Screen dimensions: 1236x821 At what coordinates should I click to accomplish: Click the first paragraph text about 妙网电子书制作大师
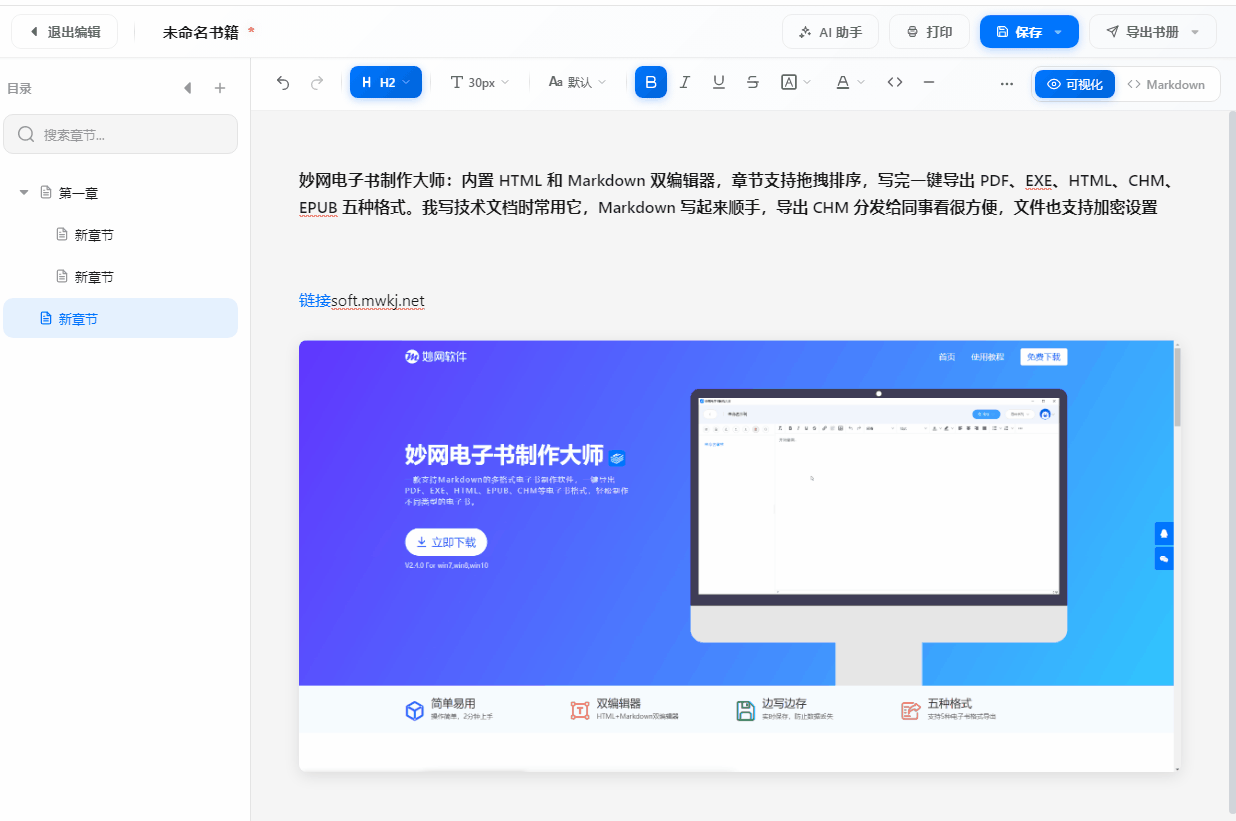(736, 194)
